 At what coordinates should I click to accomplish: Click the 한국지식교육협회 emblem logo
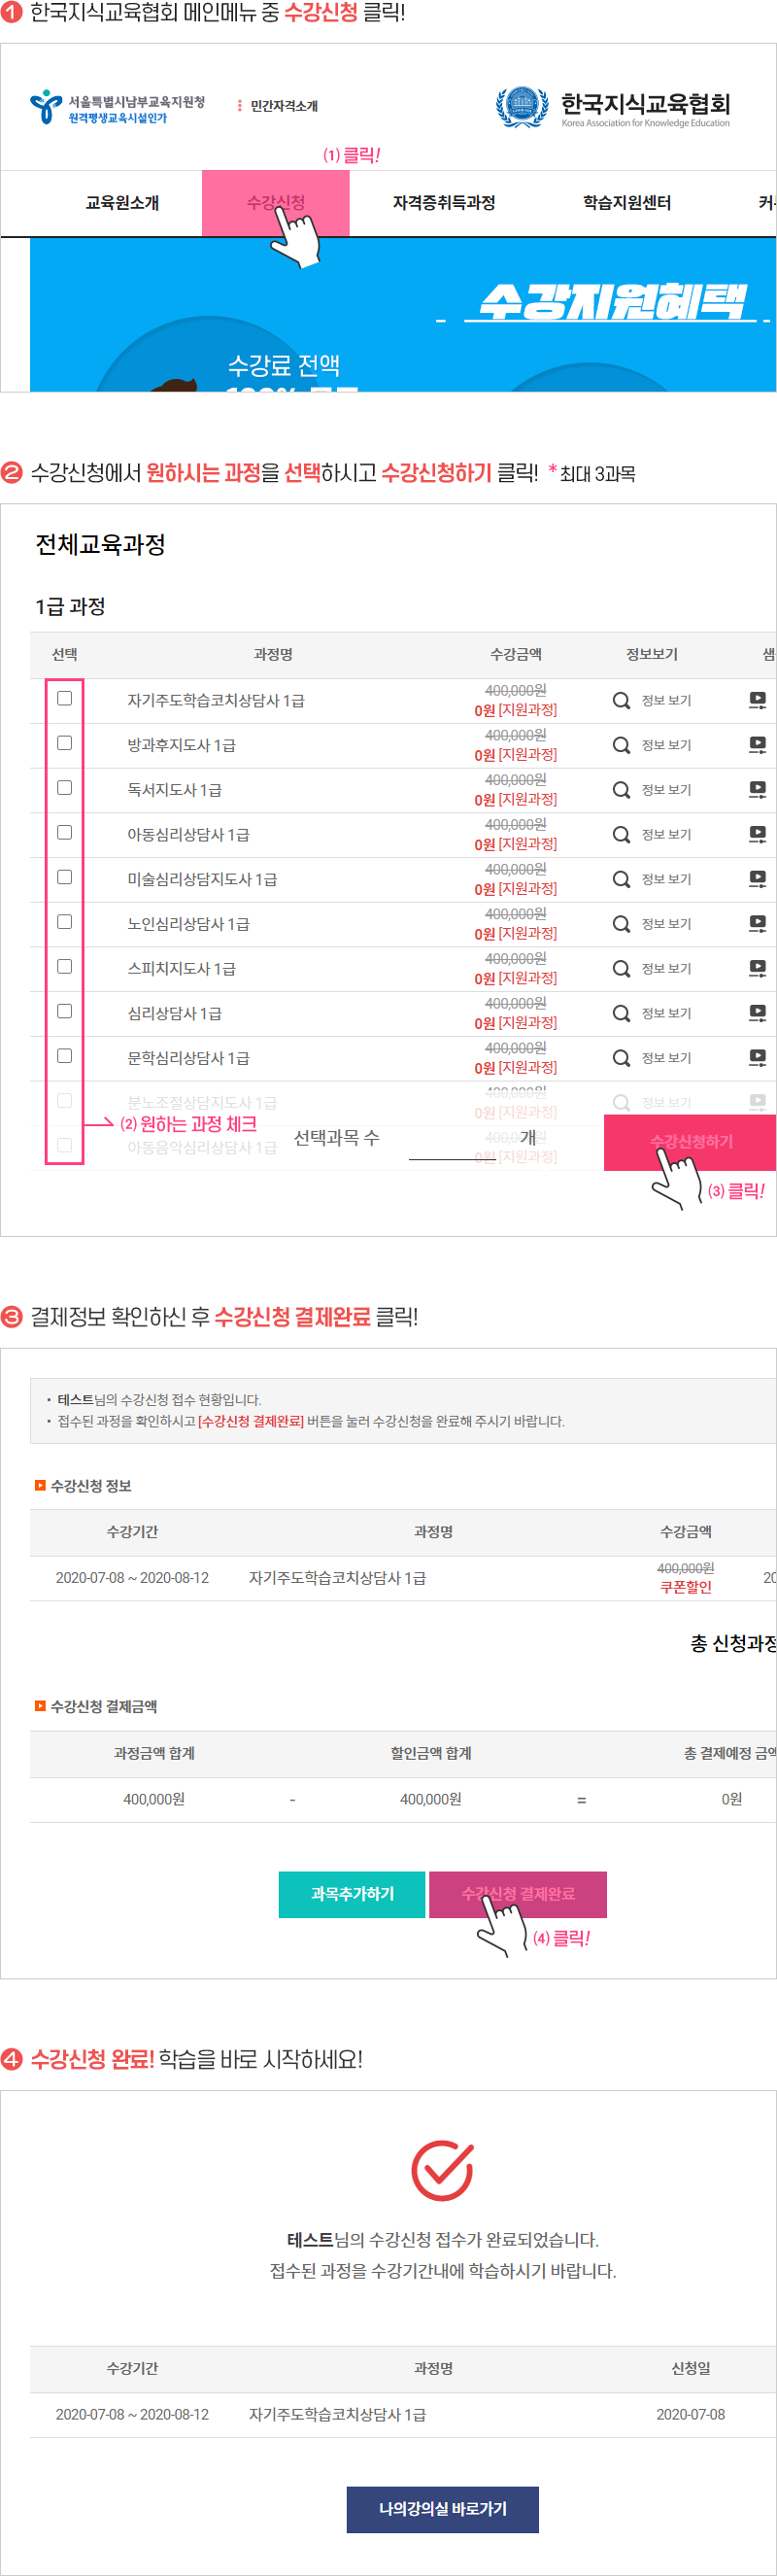click(x=521, y=107)
